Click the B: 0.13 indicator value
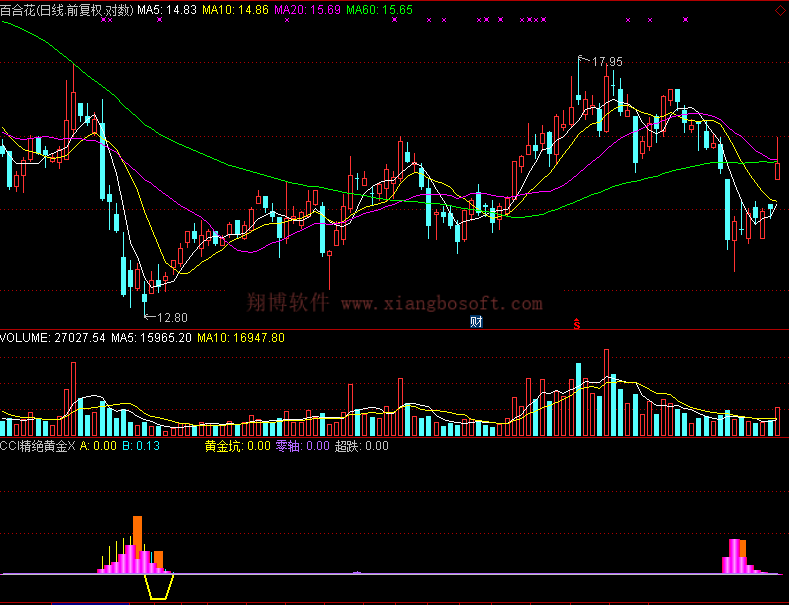 [141, 446]
